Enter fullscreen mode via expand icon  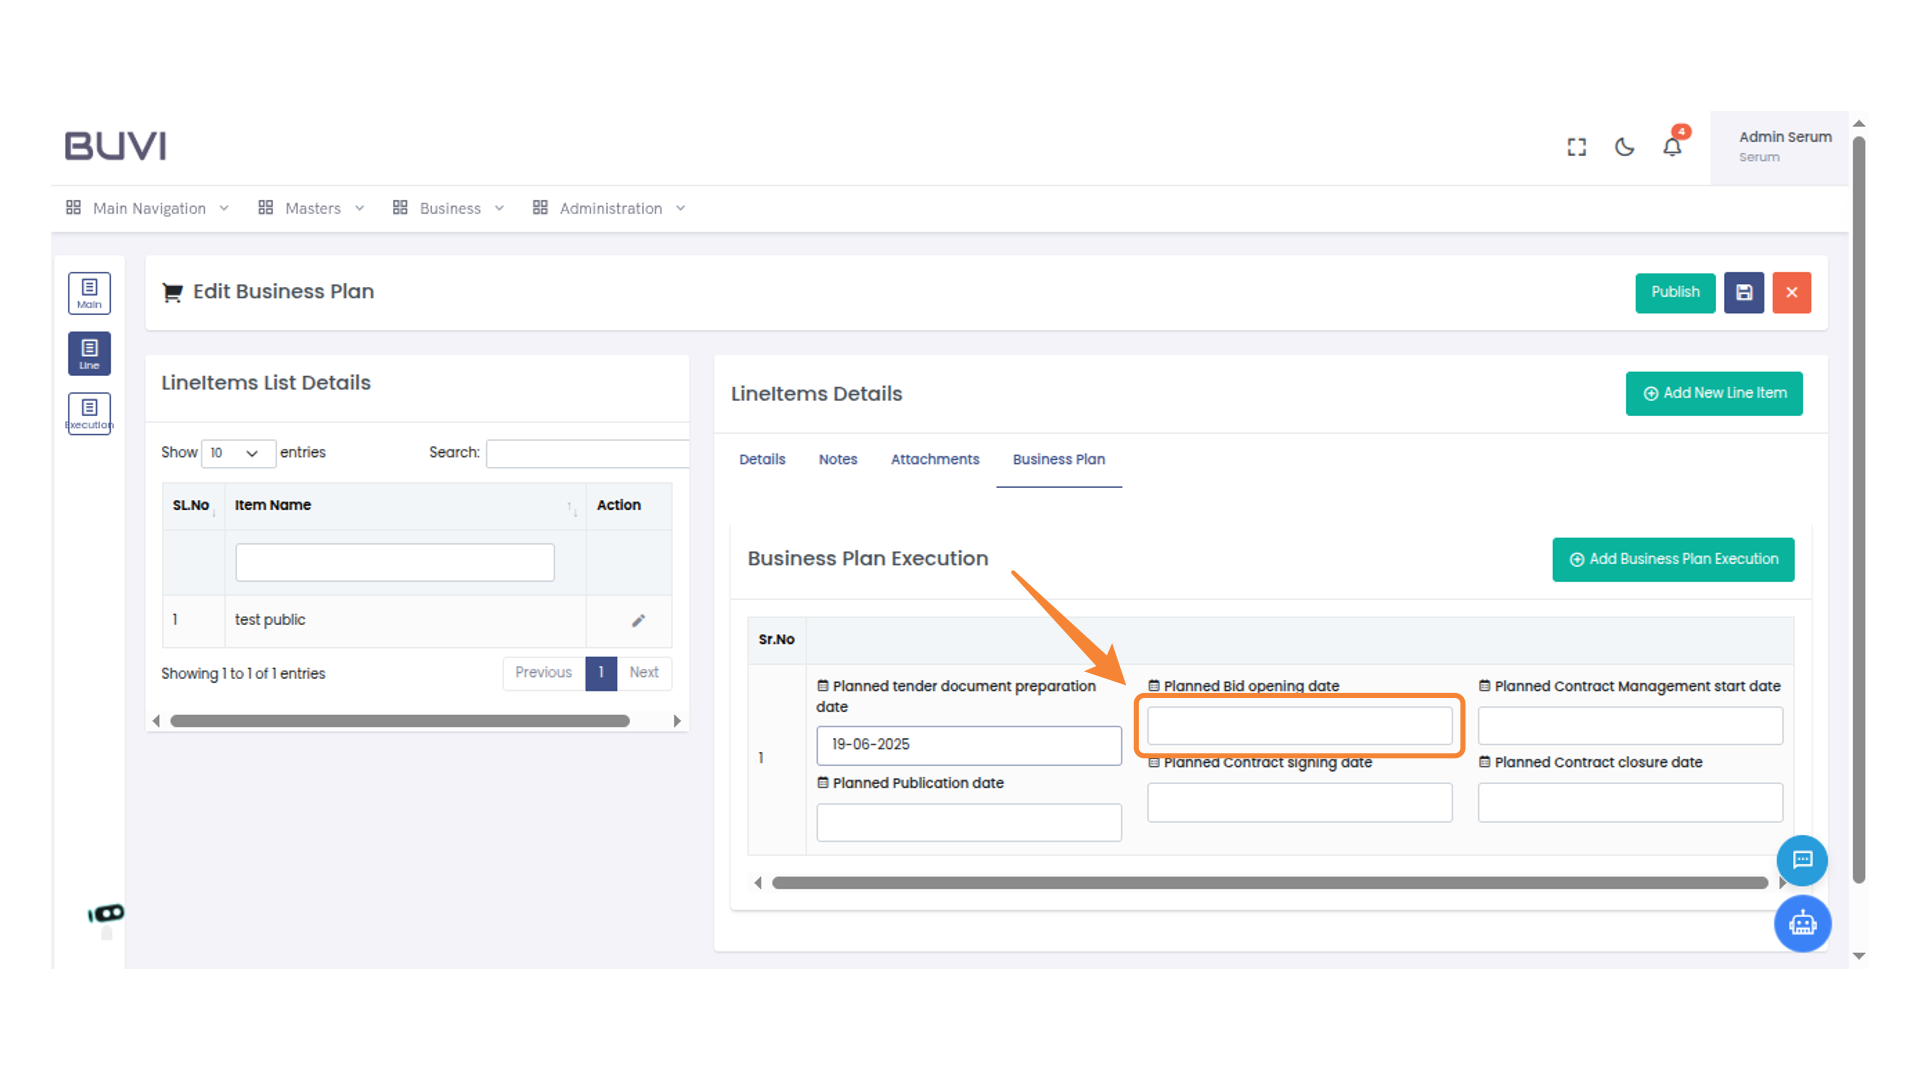(x=1577, y=147)
